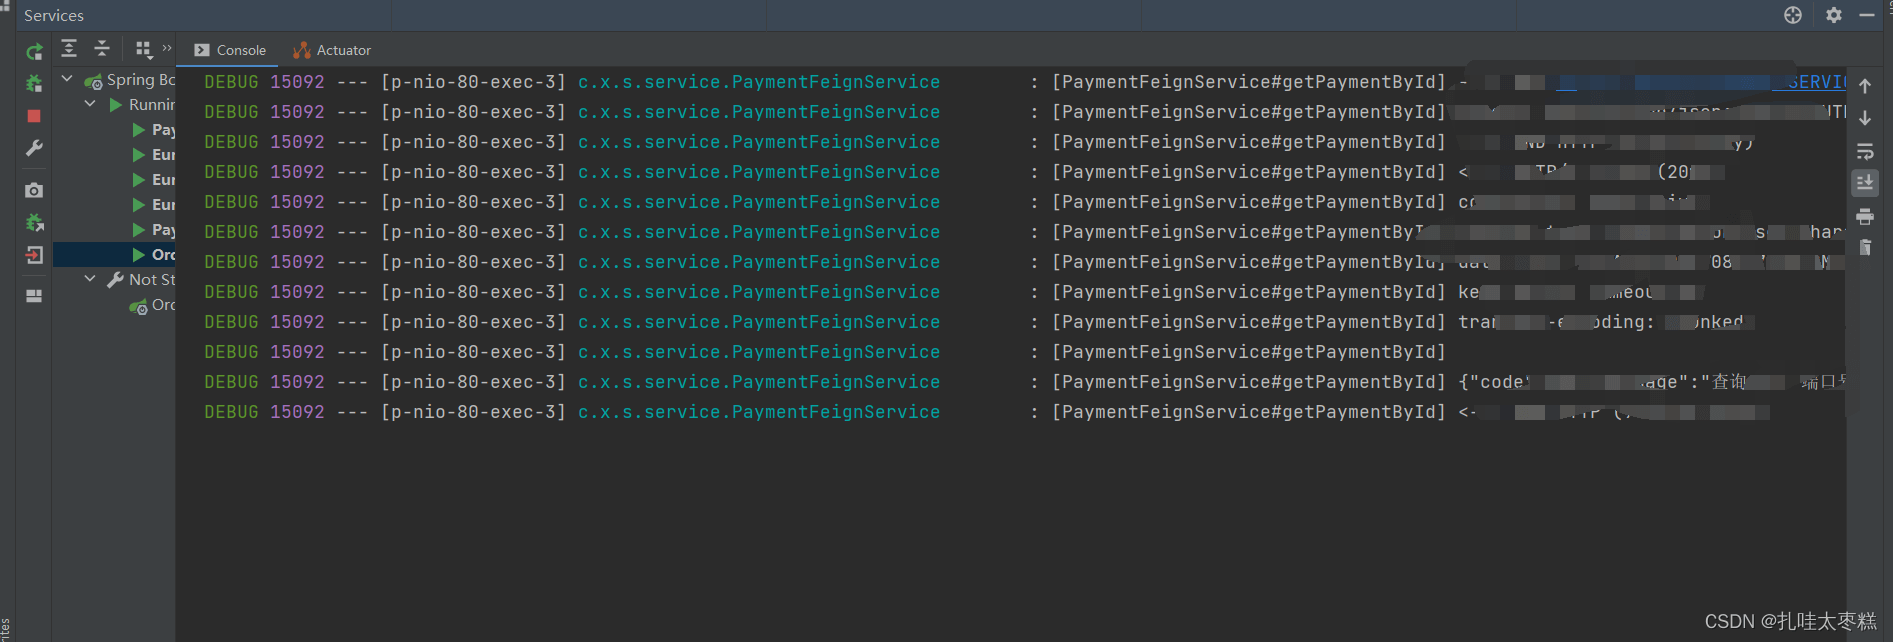Click Expand All in the Services toolbar

69,49
